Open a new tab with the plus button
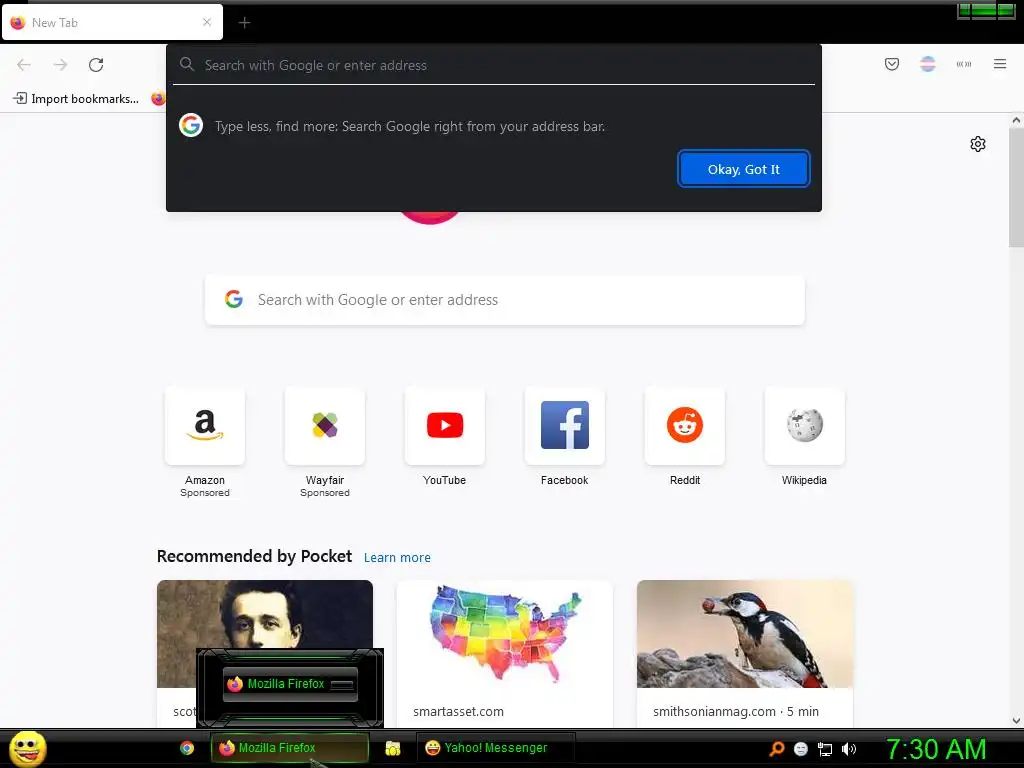Screen dimensions: 1024x768 coord(244,23)
